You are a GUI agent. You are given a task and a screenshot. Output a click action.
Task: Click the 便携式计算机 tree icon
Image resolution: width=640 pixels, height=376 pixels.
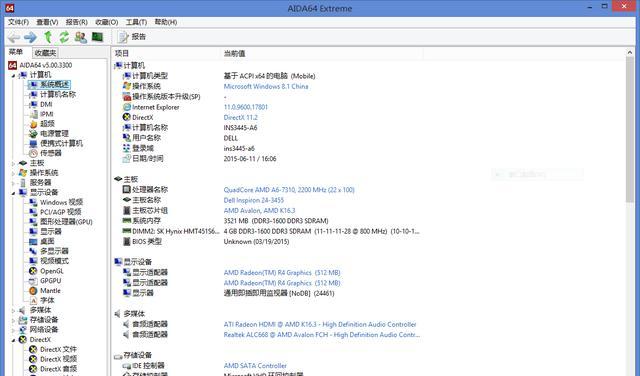tap(33, 144)
